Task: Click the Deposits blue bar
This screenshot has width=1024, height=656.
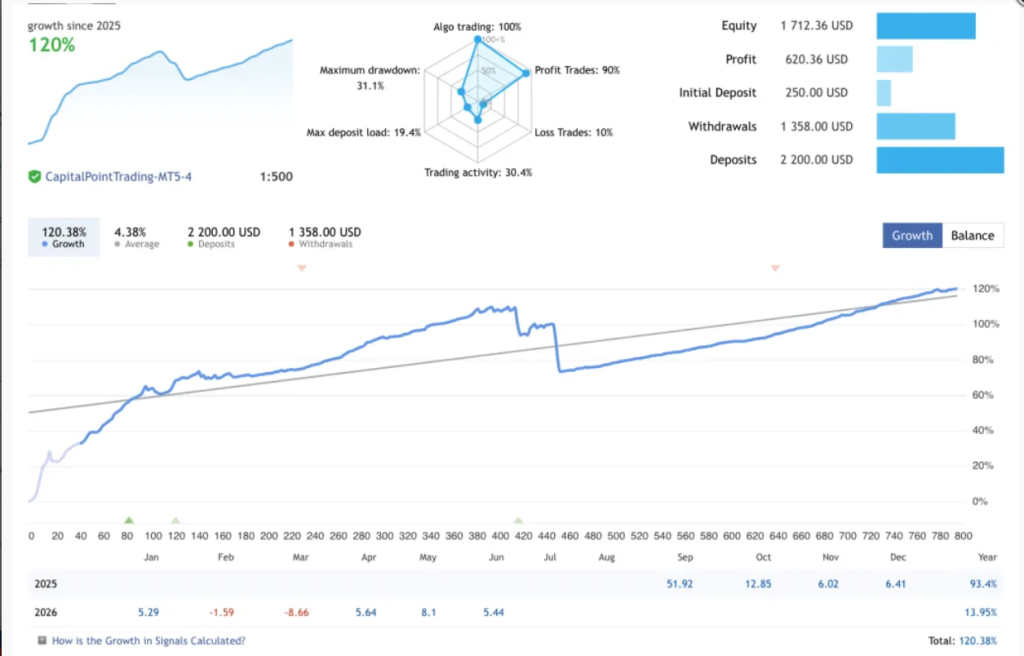Action: pos(940,160)
